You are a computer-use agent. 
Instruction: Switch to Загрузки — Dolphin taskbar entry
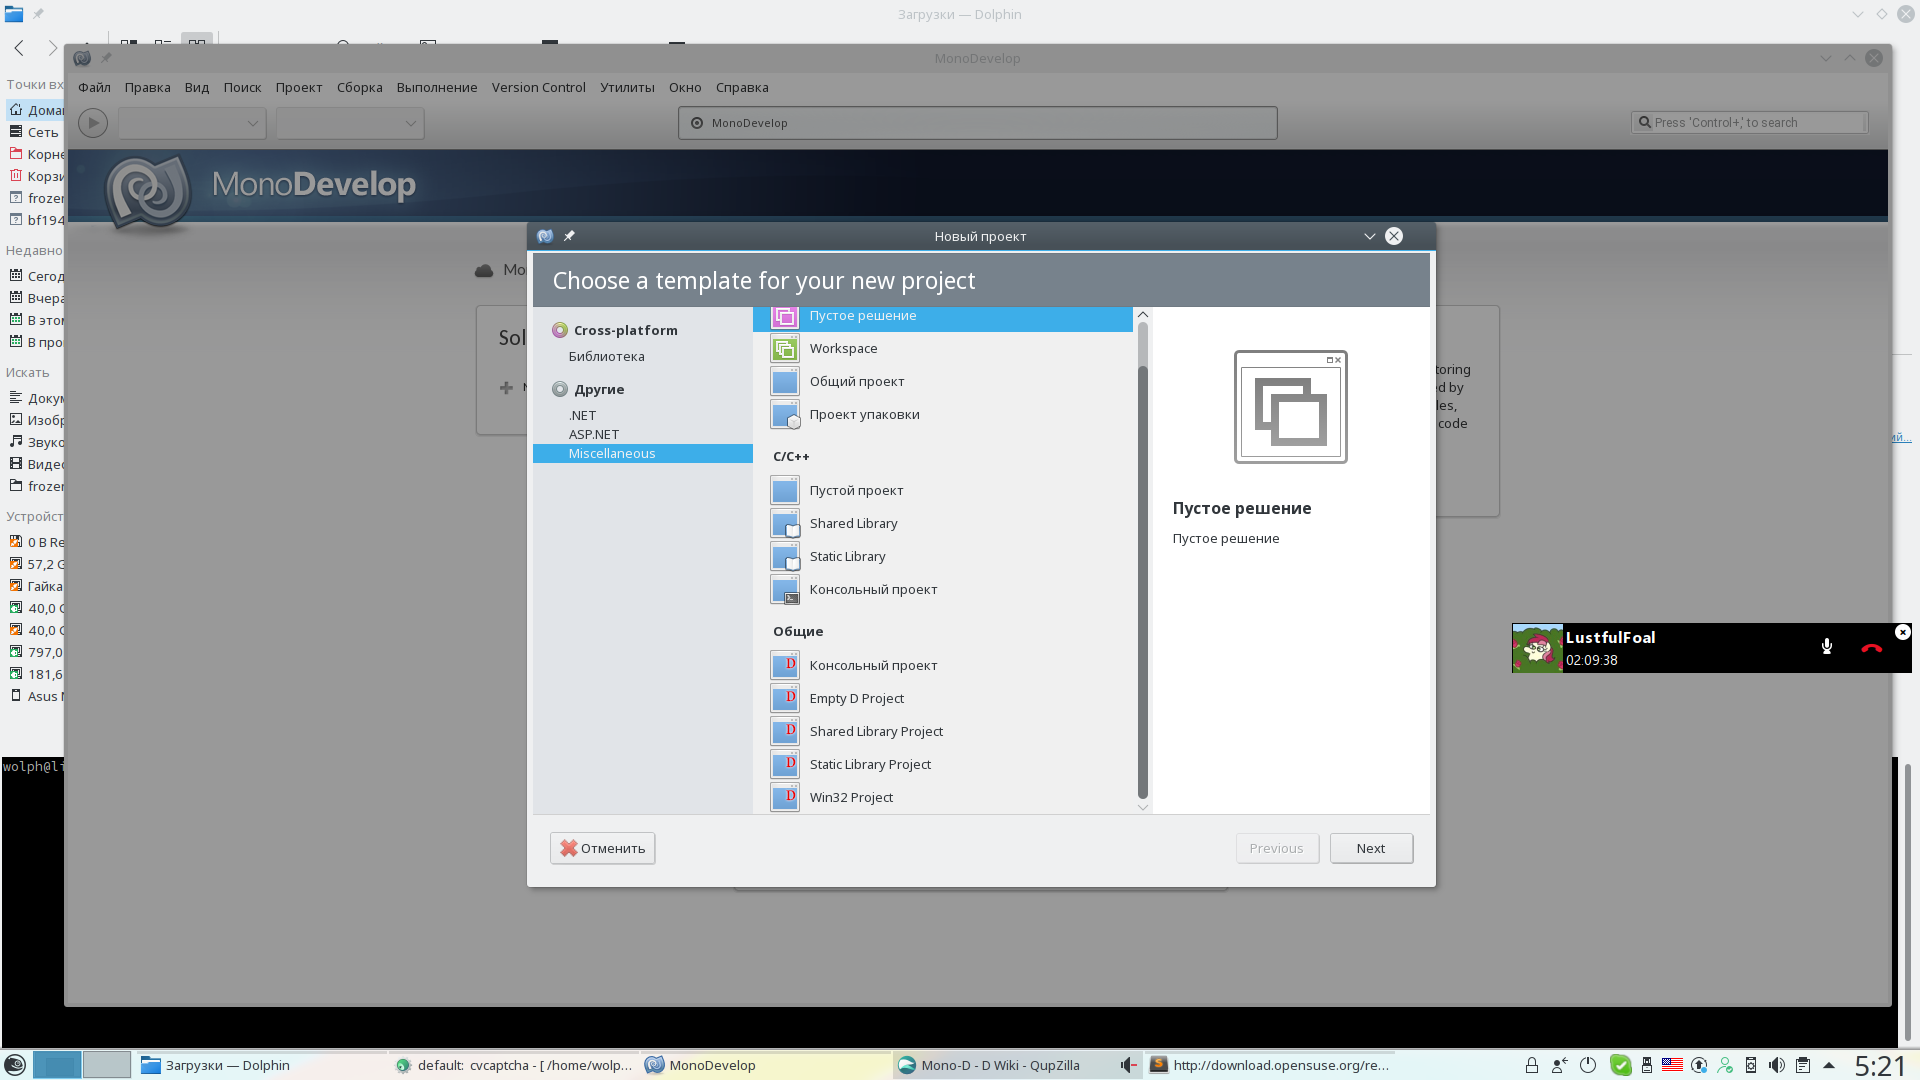point(260,1065)
